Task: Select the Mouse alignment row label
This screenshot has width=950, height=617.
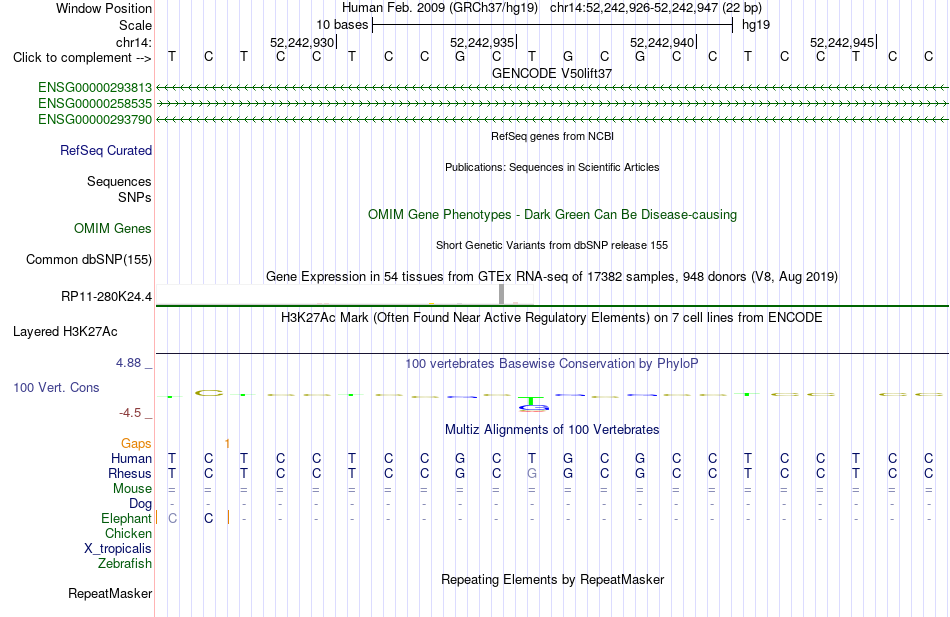Action: [132, 489]
